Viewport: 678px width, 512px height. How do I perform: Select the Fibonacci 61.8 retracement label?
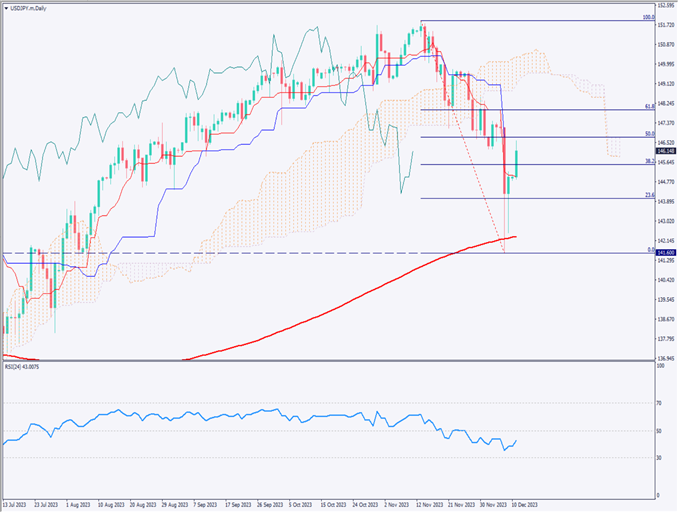click(648, 106)
